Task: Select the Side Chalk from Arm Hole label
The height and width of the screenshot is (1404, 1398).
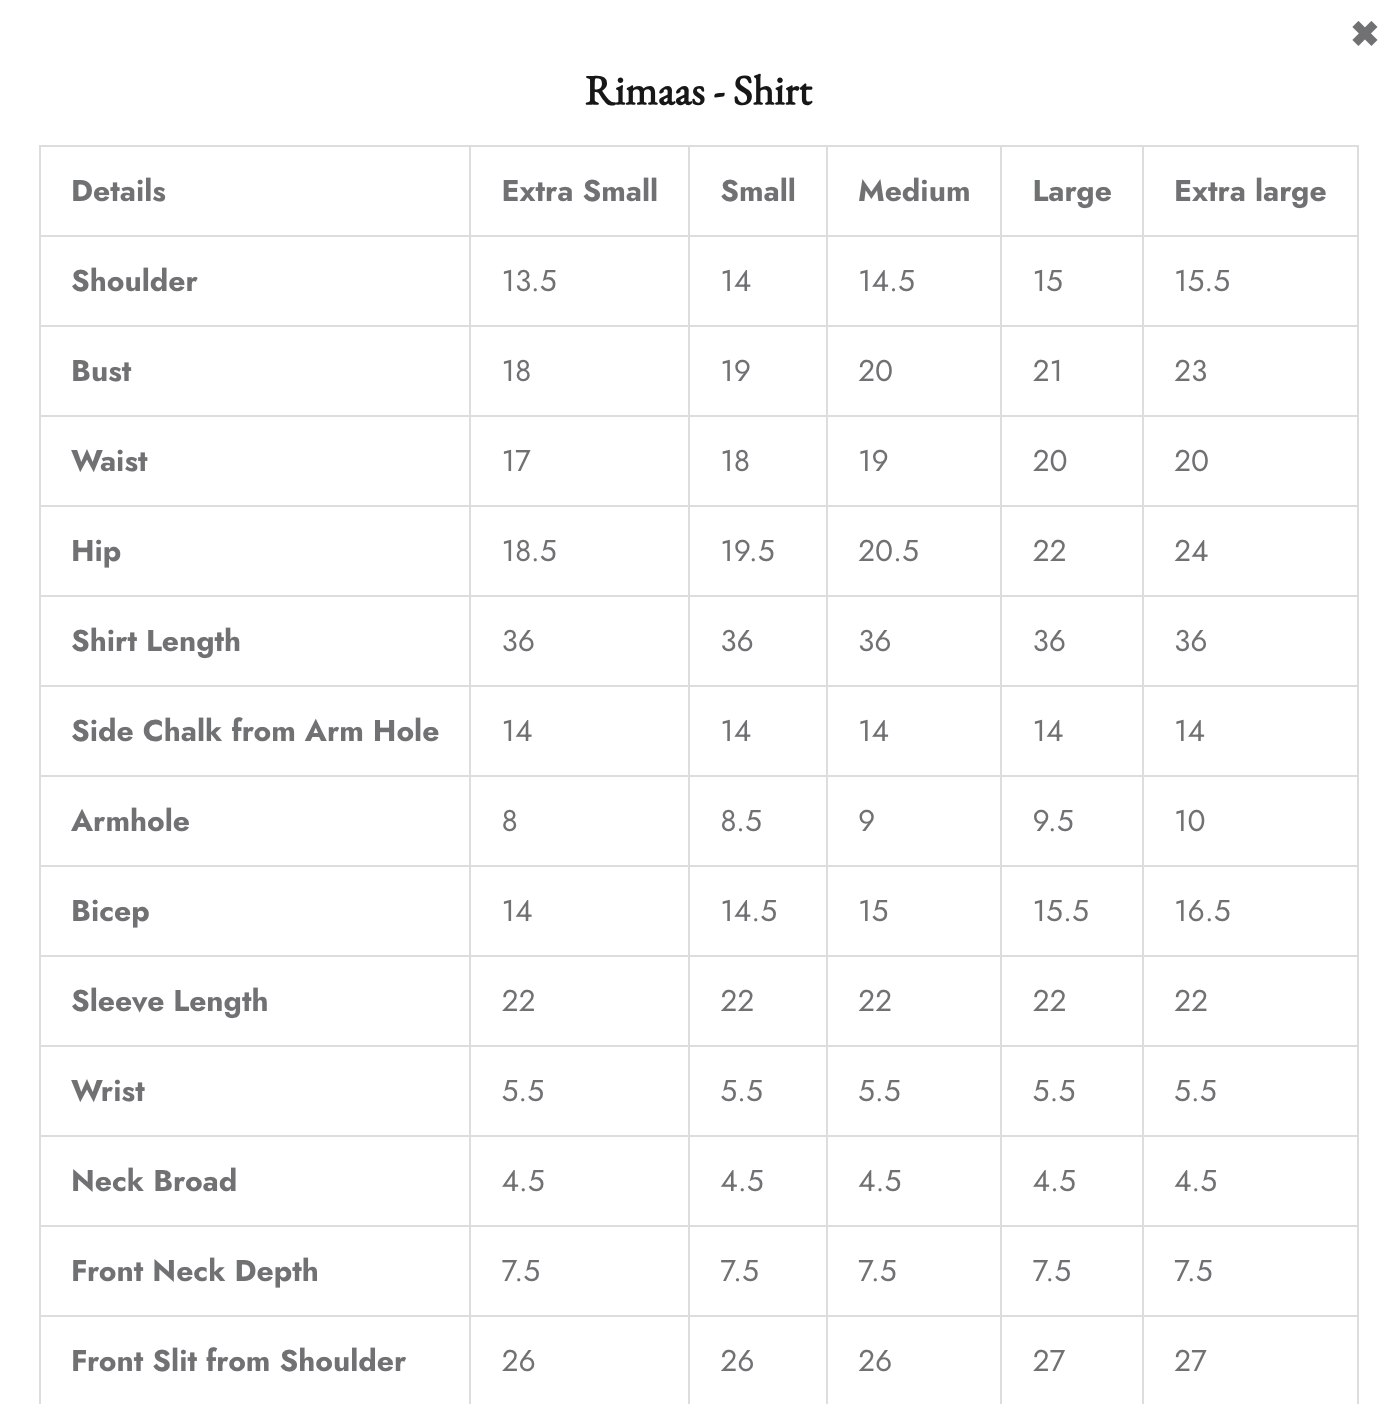Action: click(x=255, y=731)
